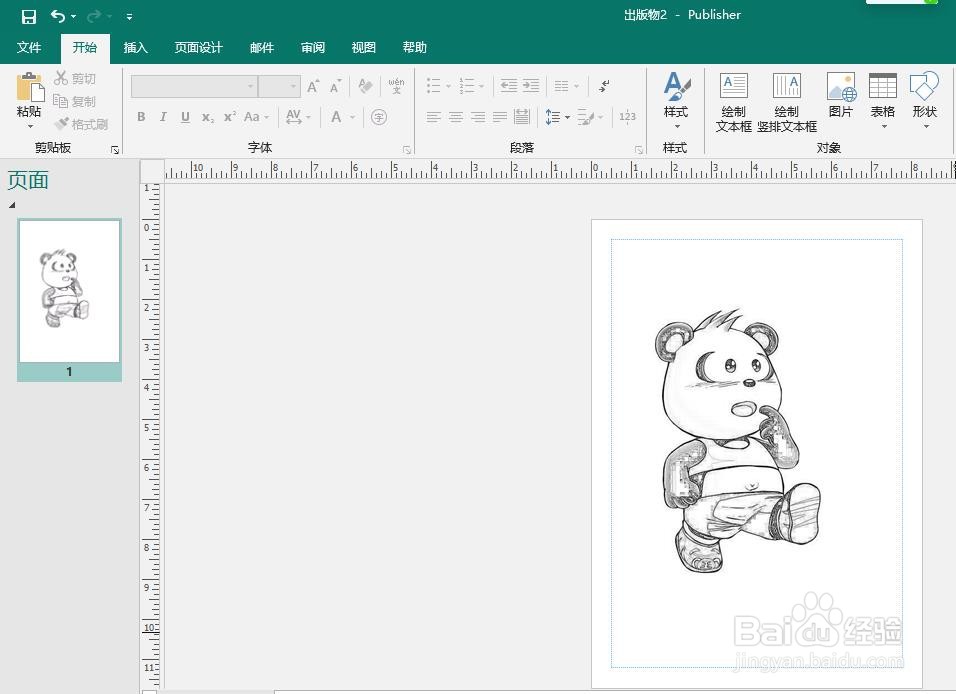This screenshot has height=694, width=956.
Task: Click the bullet list icon
Action: (x=433, y=86)
